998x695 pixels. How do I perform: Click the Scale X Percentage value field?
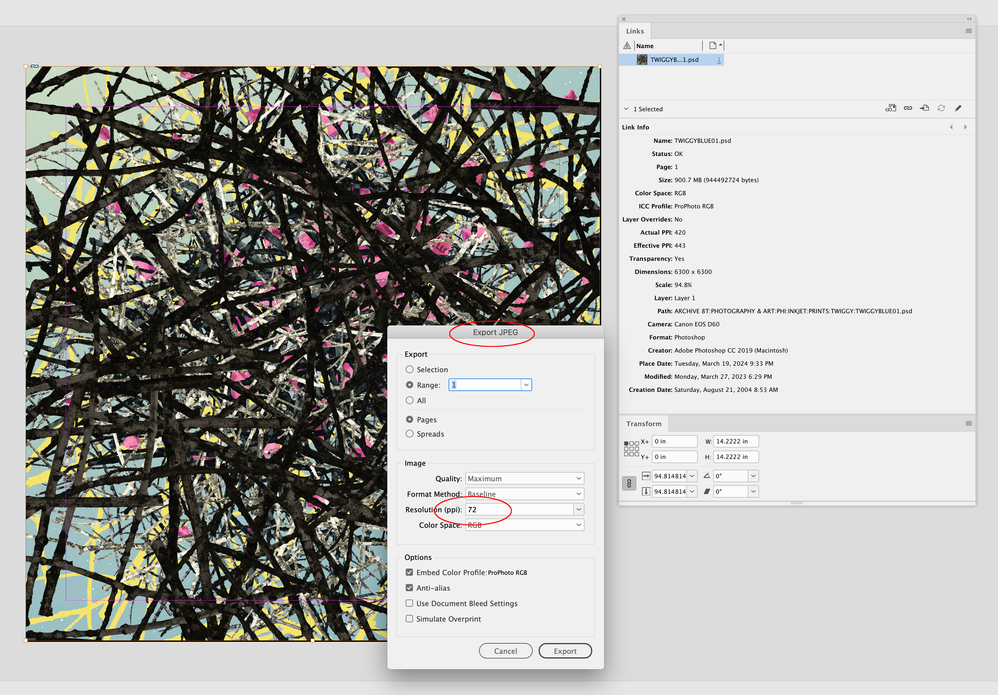click(x=670, y=476)
